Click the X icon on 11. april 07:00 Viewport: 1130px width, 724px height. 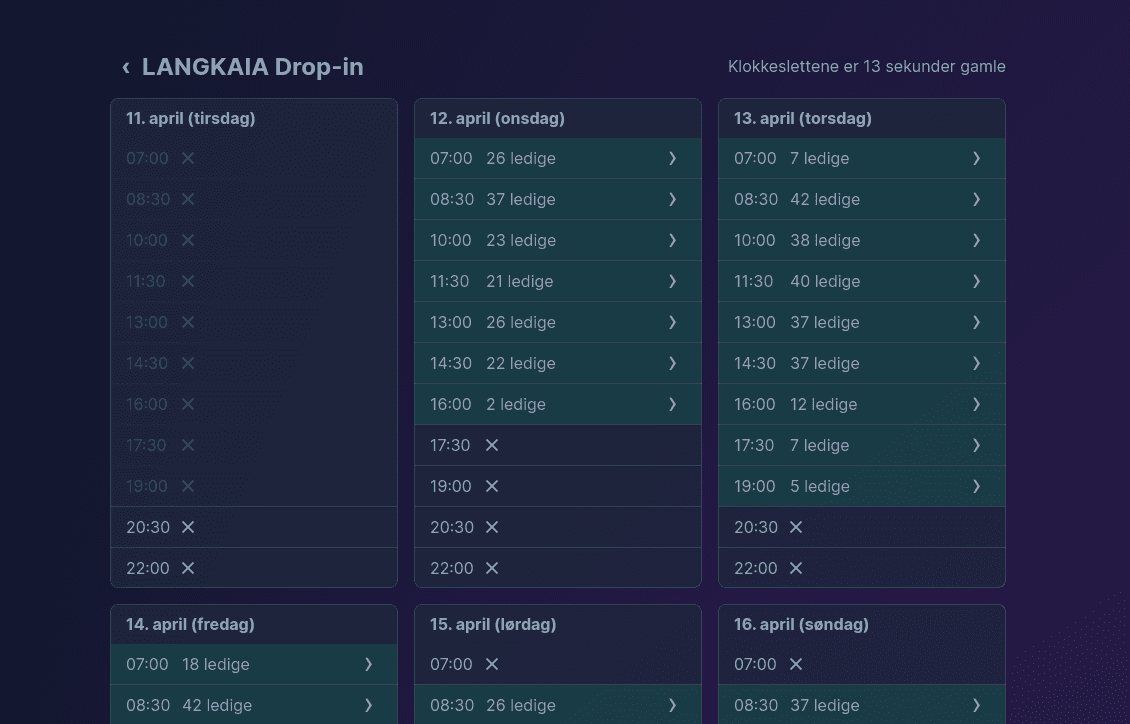pyautogui.click(x=188, y=158)
